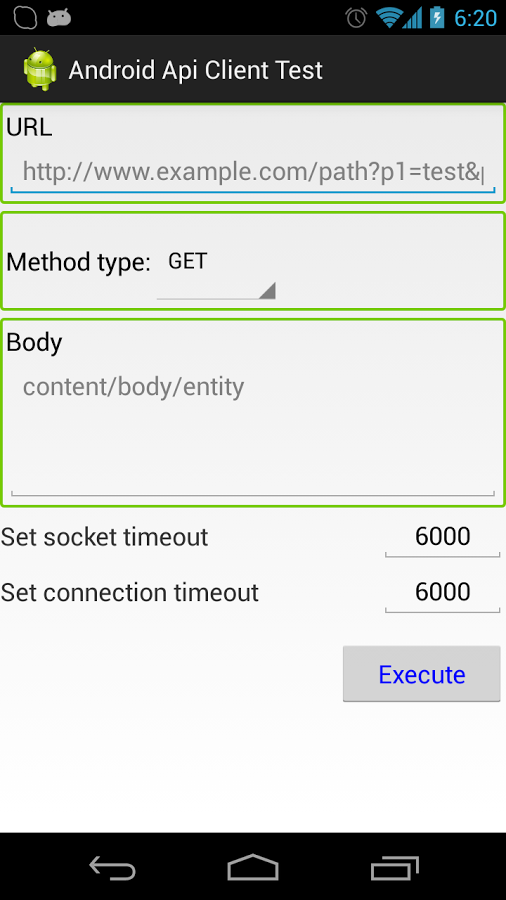Viewport: 506px width, 900px height.
Task: Focus the URL input field
Action: tap(252, 172)
